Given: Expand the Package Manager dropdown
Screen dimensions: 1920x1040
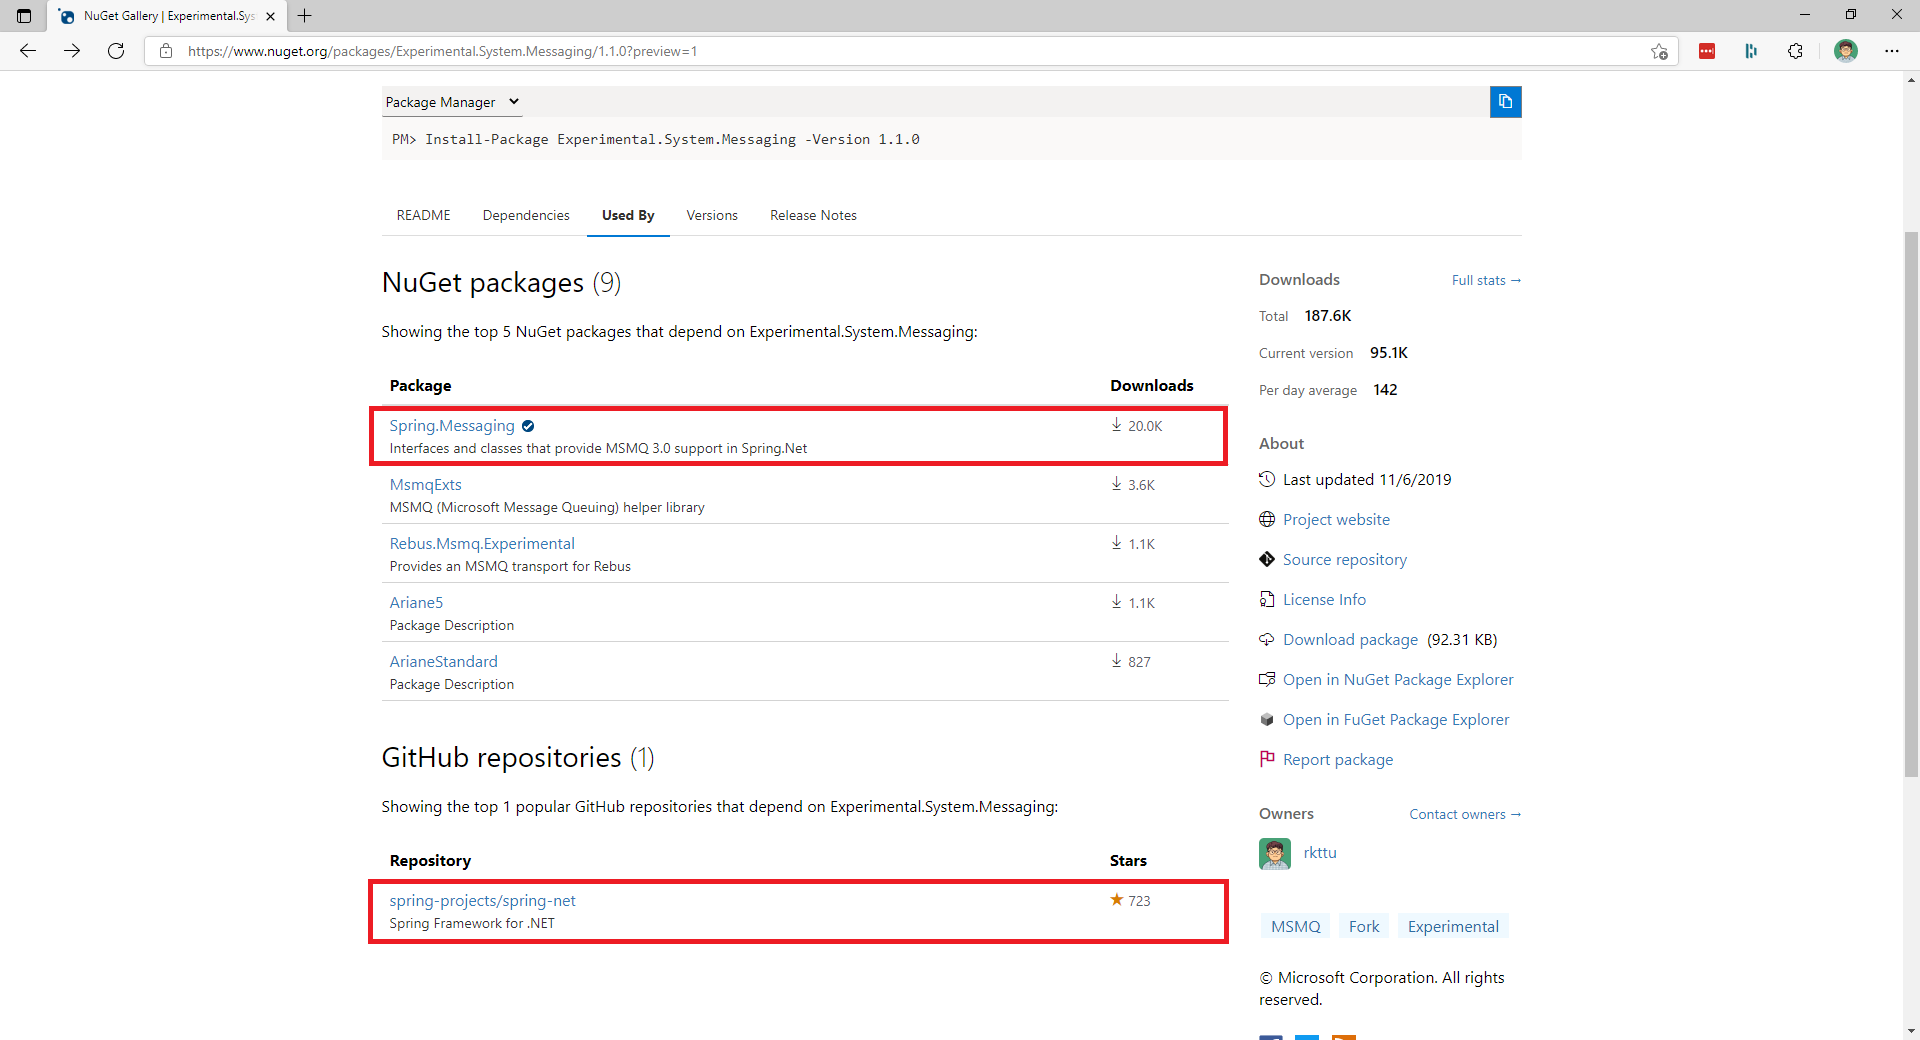Looking at the screenshot, I should pyautogui.click(x=452, y=102).
